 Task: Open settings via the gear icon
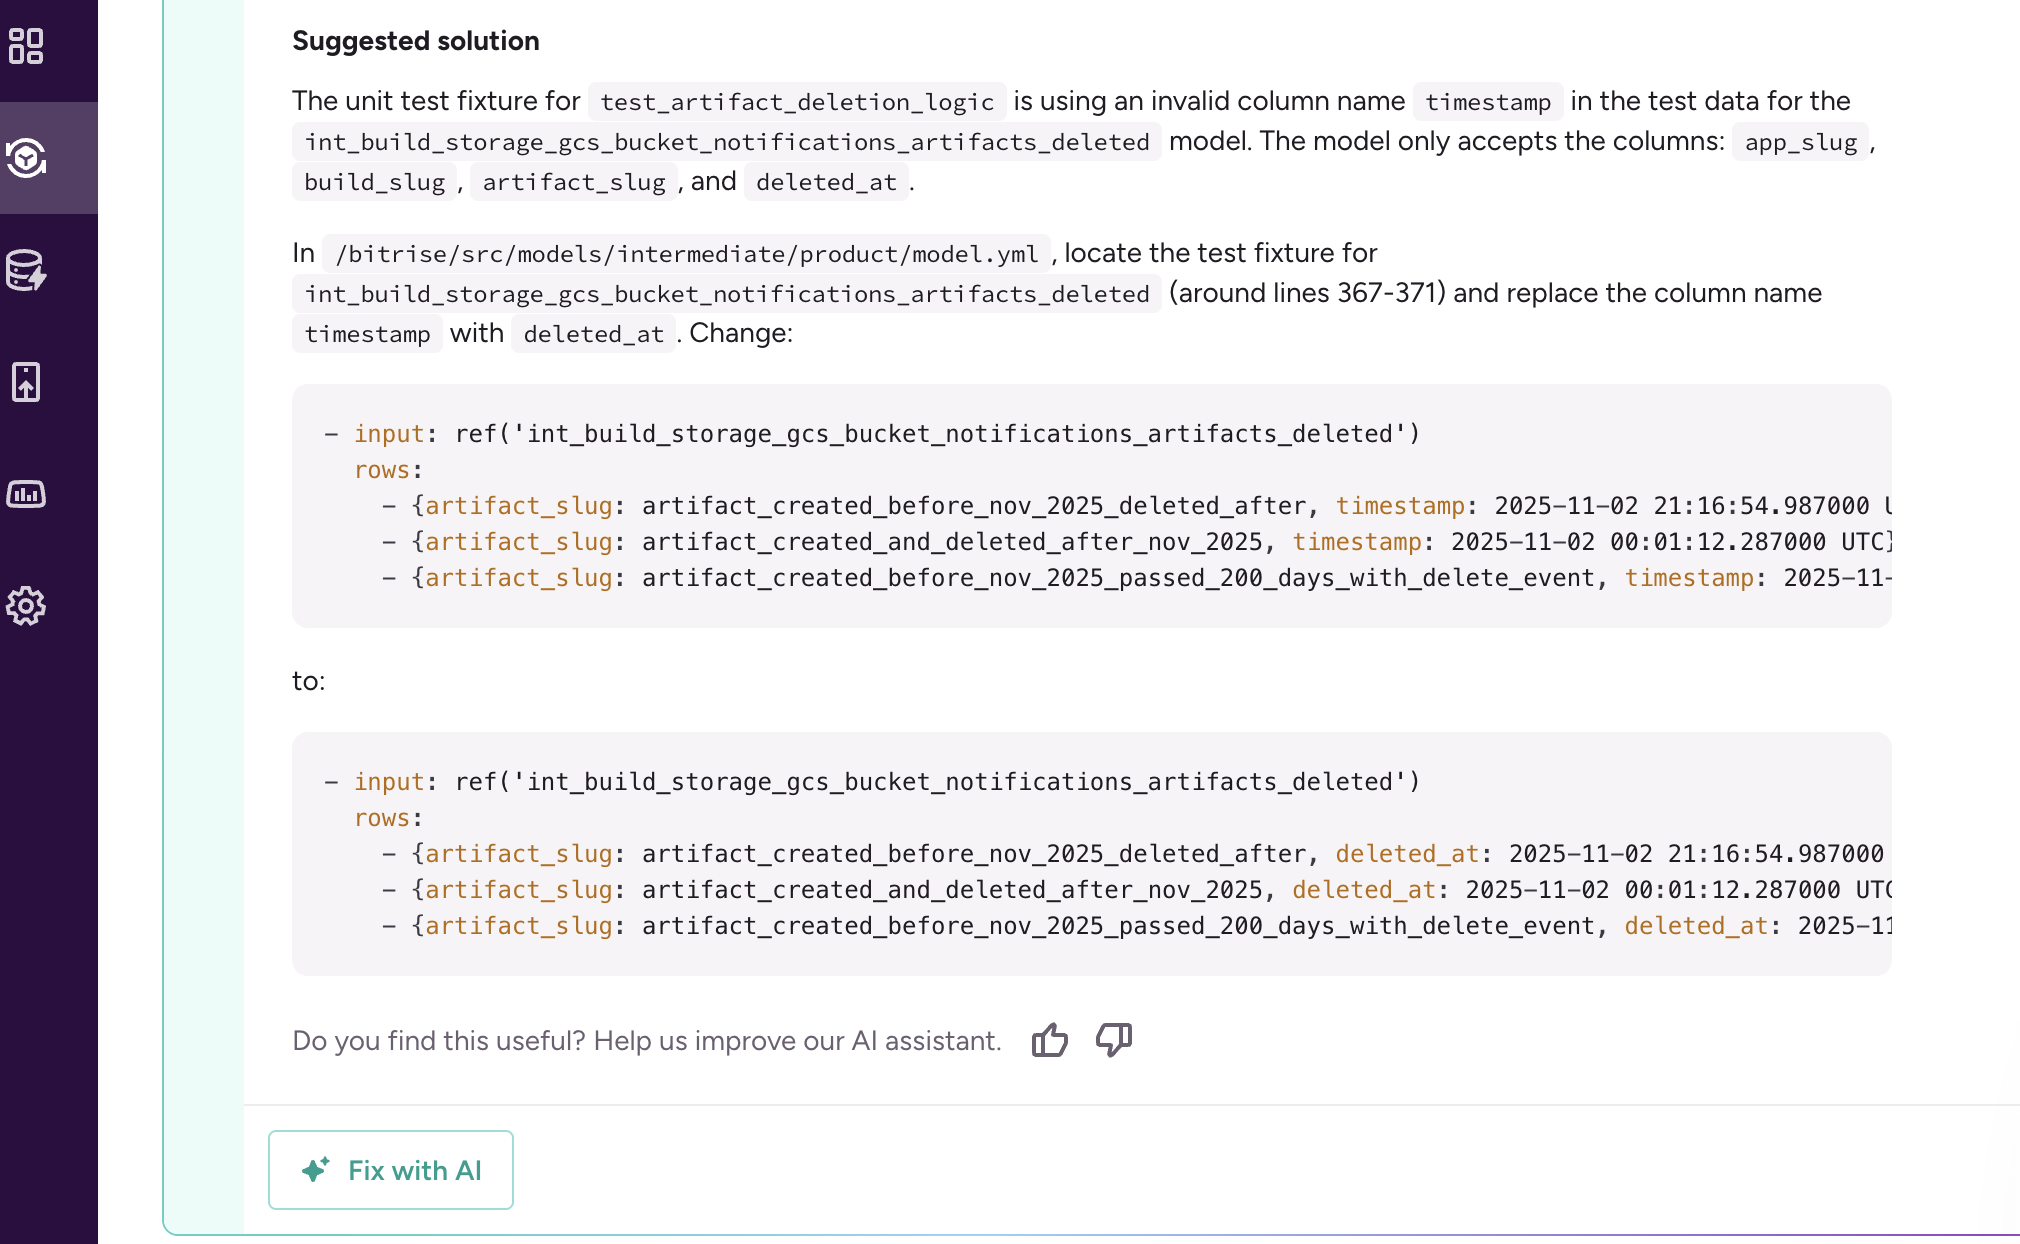click(x=26, y=606)
